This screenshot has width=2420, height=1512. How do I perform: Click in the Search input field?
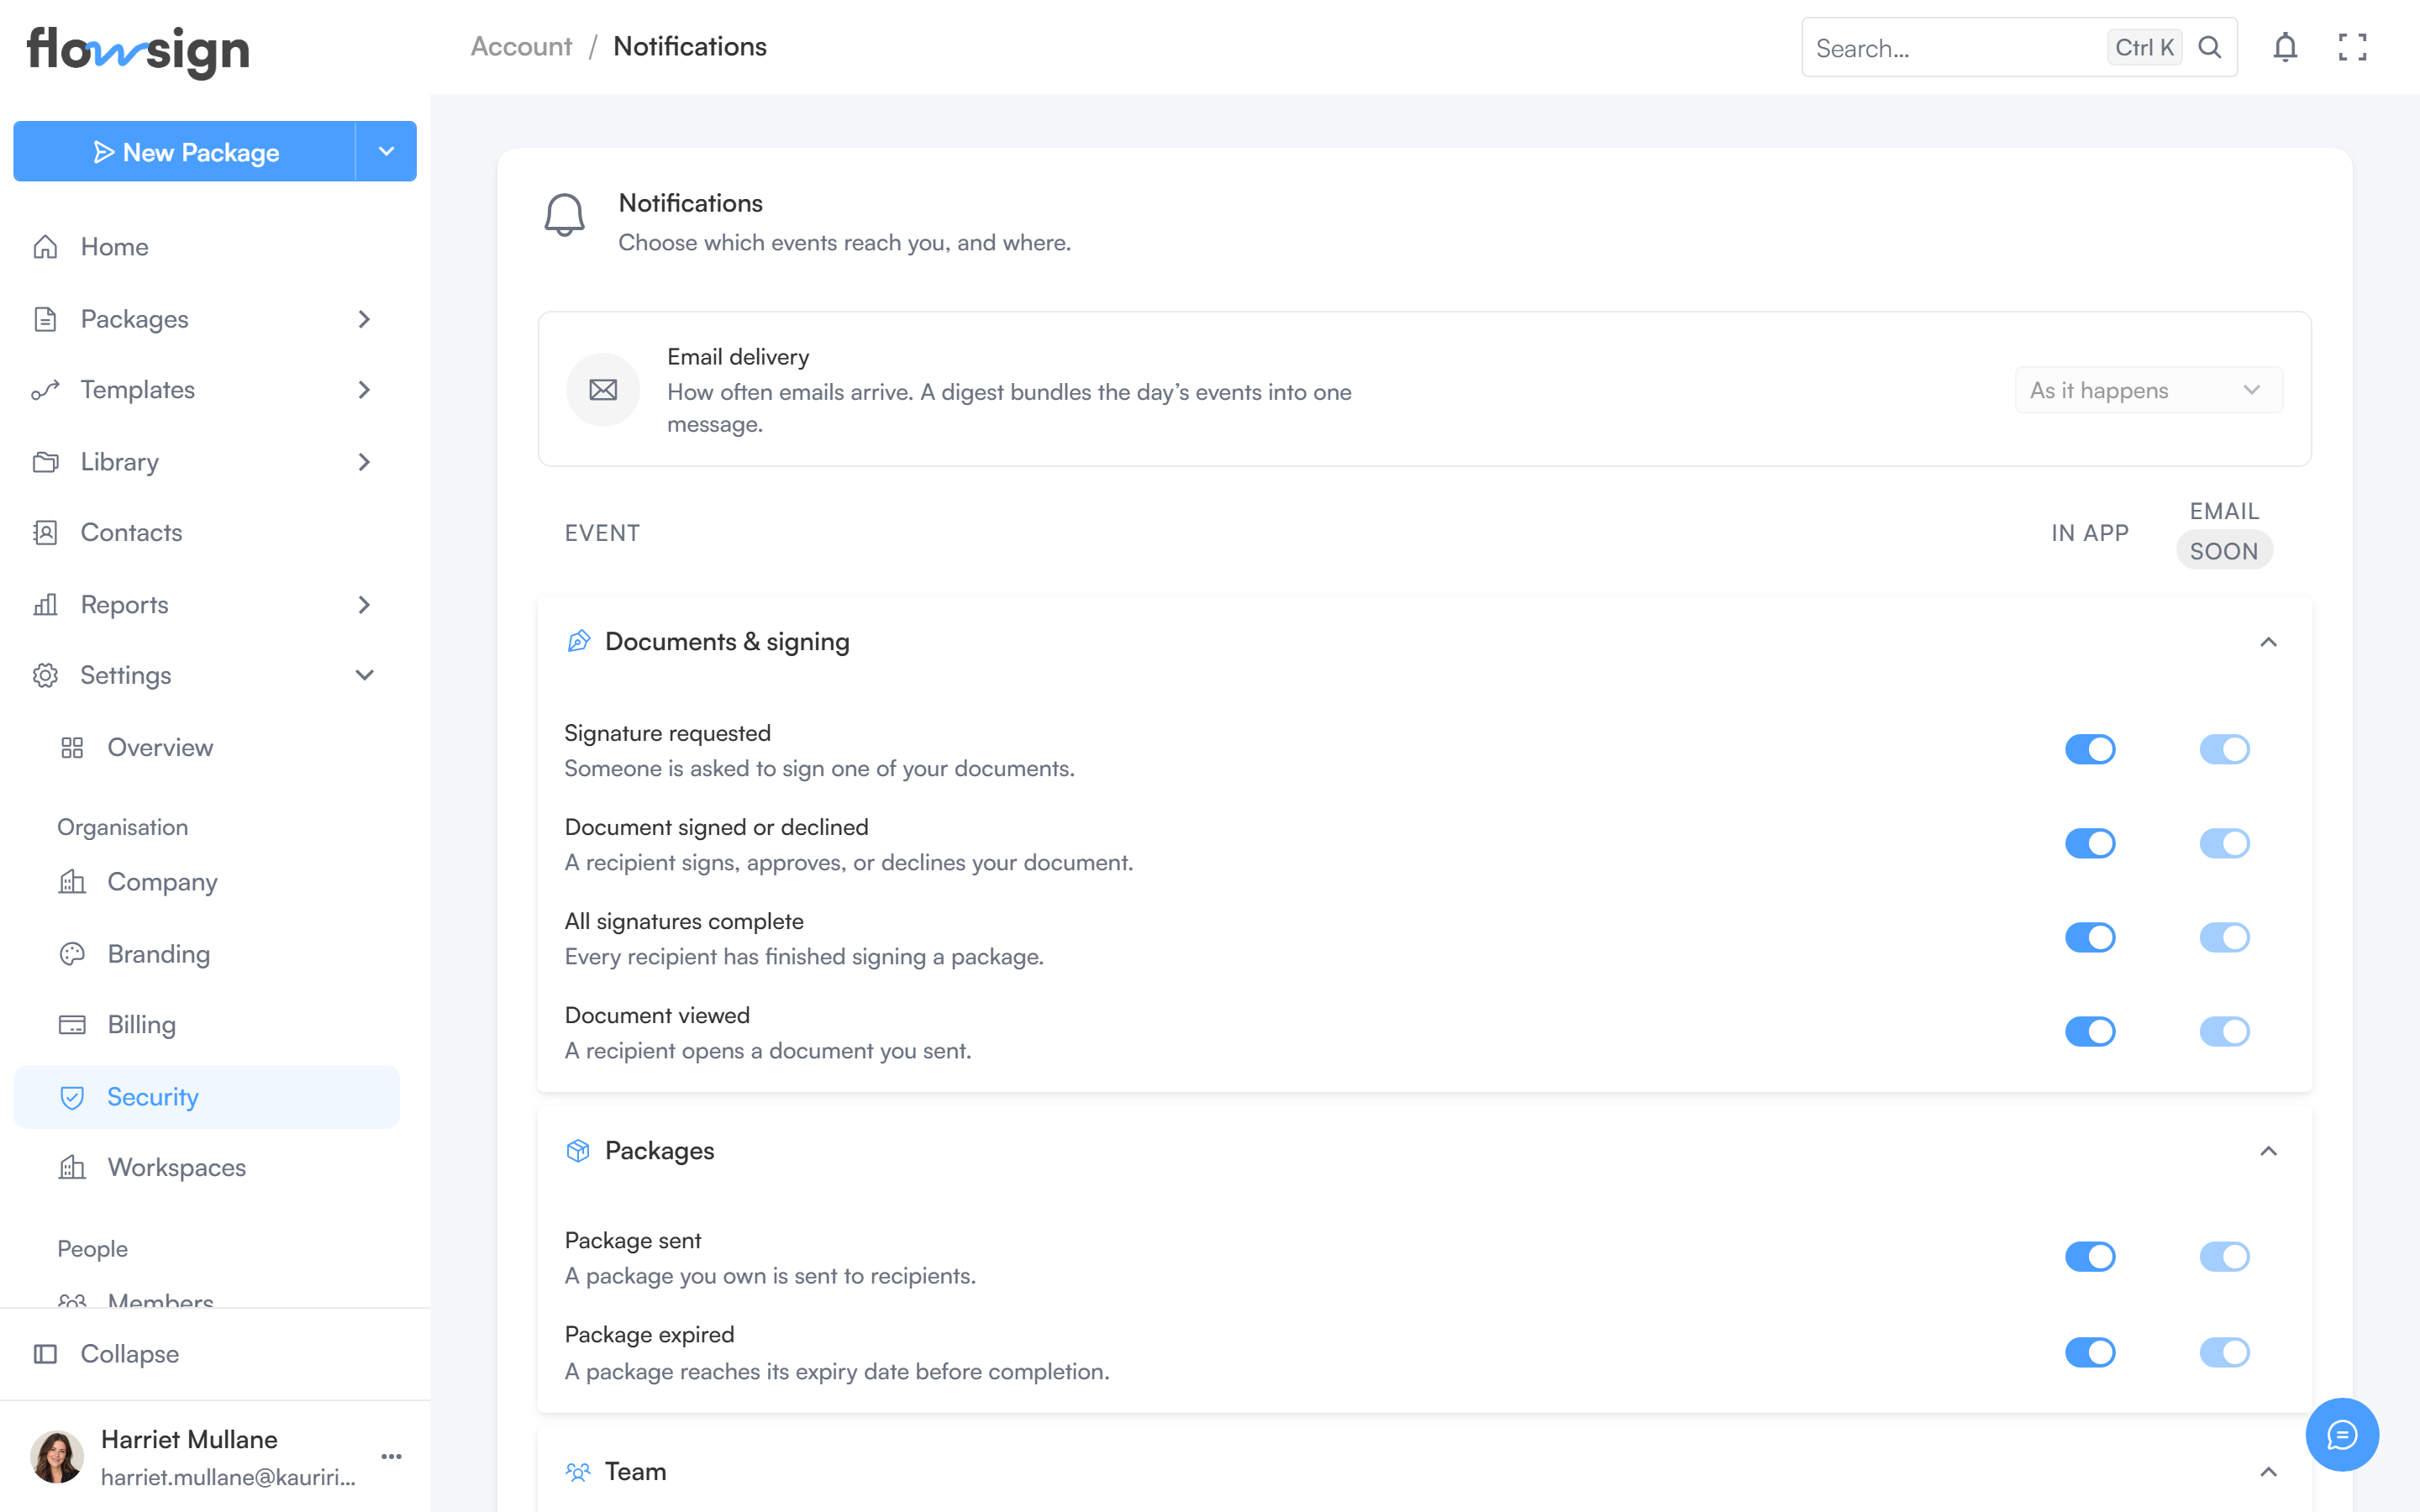pos(1955,47)
